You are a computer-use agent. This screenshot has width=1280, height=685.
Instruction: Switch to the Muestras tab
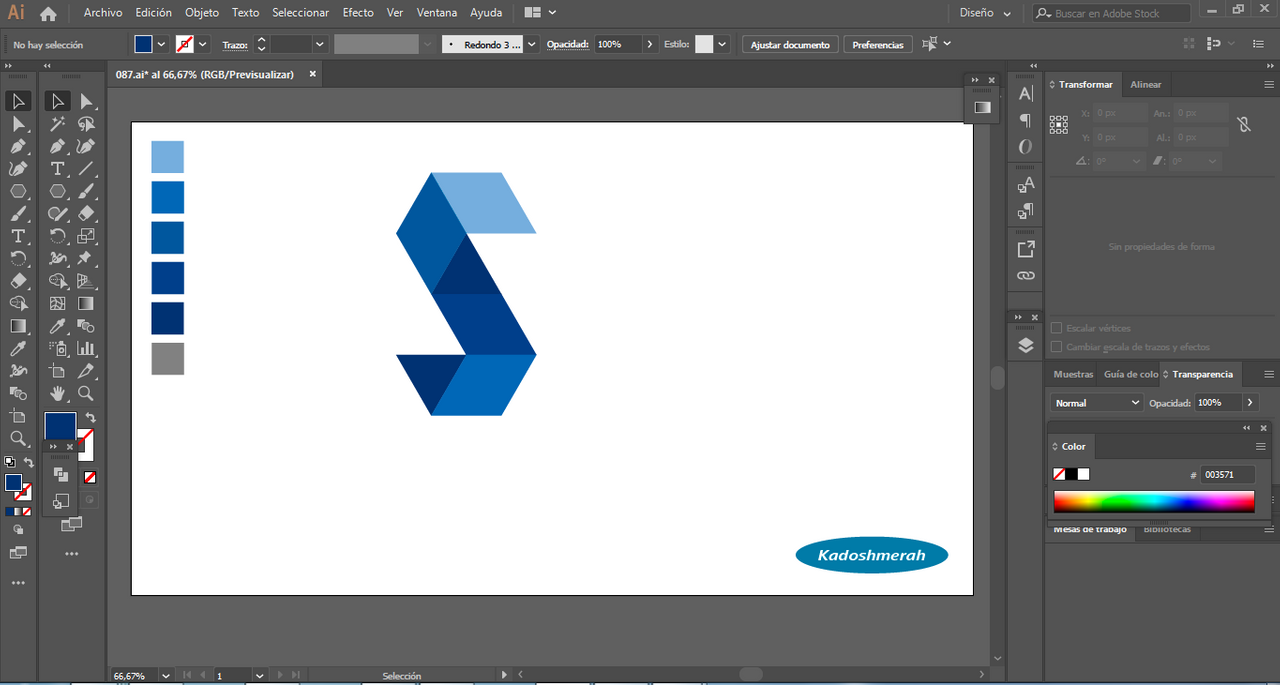coord(1073,374)
